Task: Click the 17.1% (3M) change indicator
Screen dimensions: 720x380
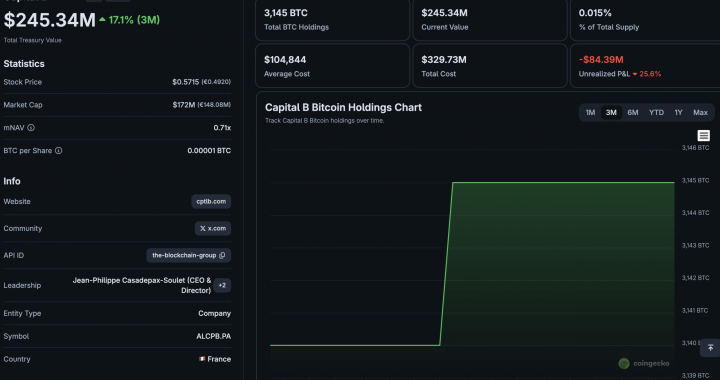Action: (x=129, y=20)
